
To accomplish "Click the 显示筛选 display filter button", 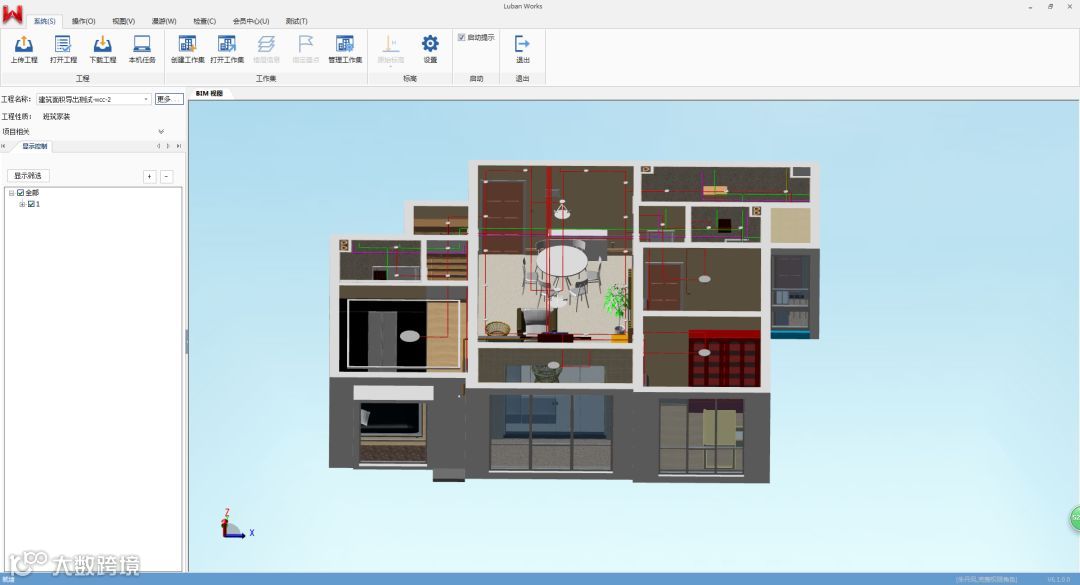I will click(x=28, y=176).
